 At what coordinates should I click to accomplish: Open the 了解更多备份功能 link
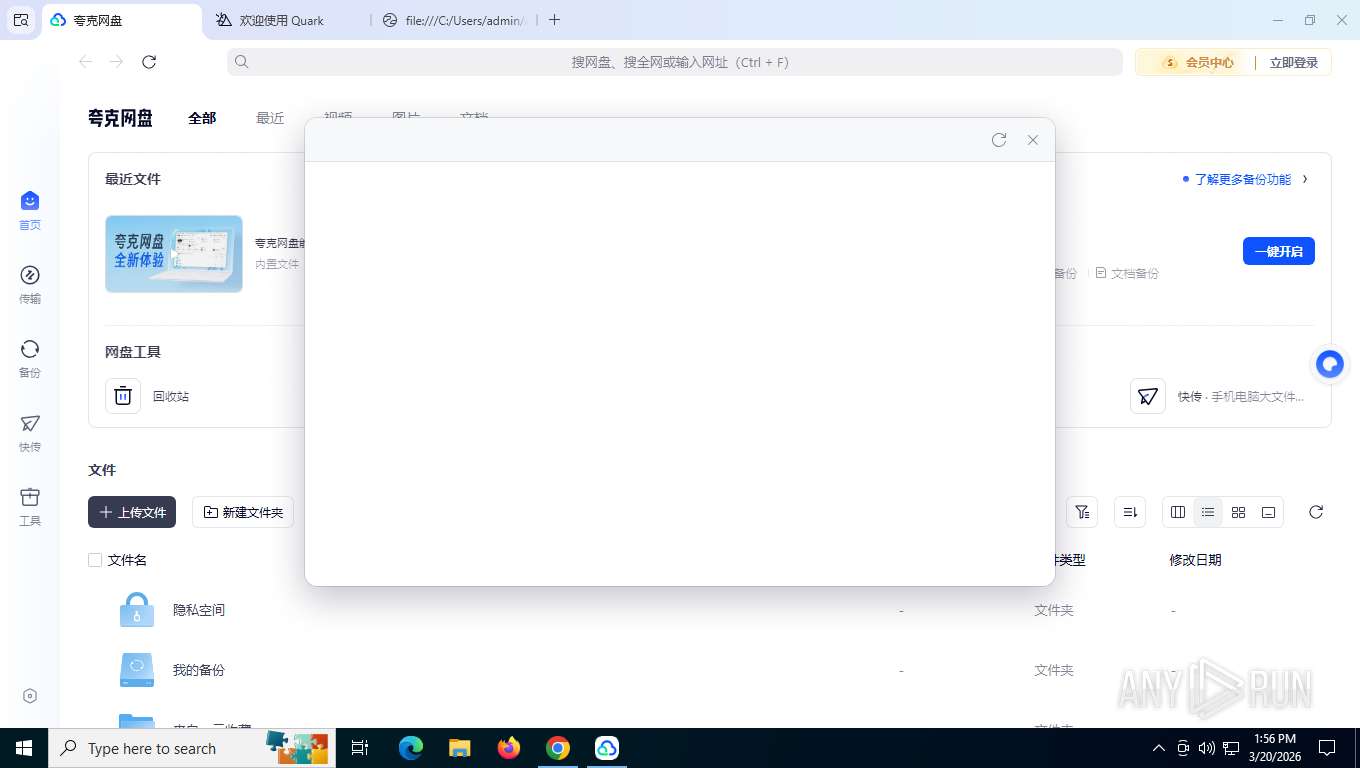1243,180
